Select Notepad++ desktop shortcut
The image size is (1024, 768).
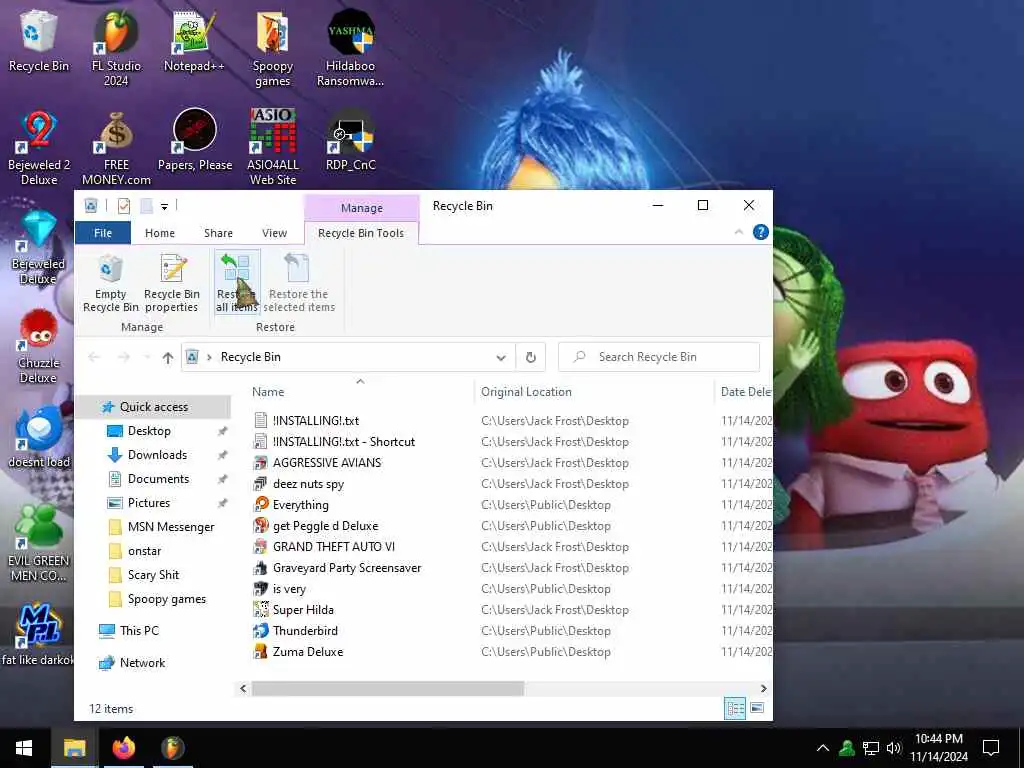coord(194,41)
